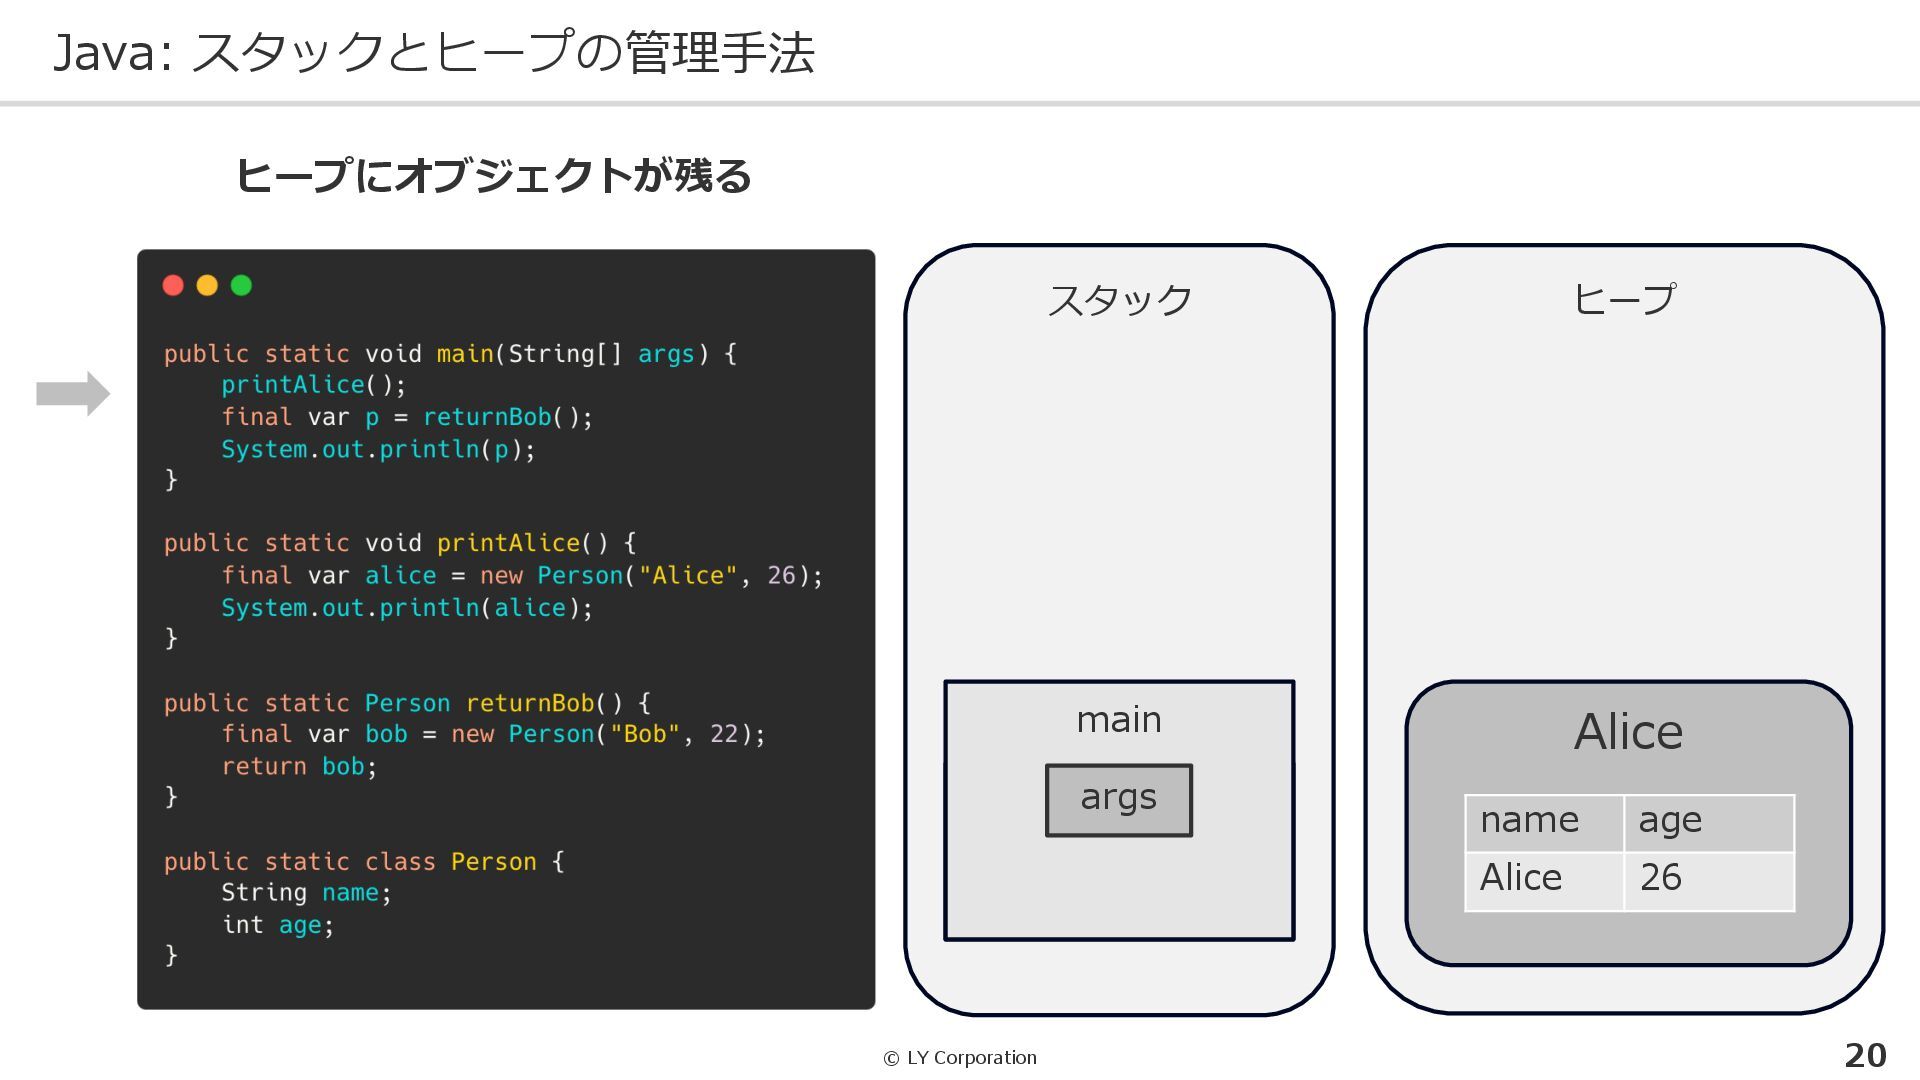Click the 26 value table cell

point(1708,879)
